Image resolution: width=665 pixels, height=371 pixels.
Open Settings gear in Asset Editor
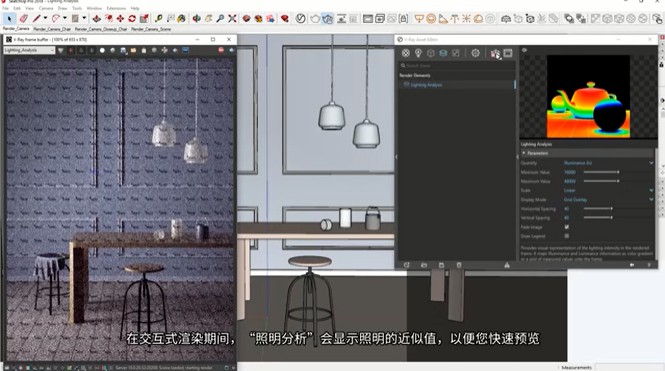475,53
